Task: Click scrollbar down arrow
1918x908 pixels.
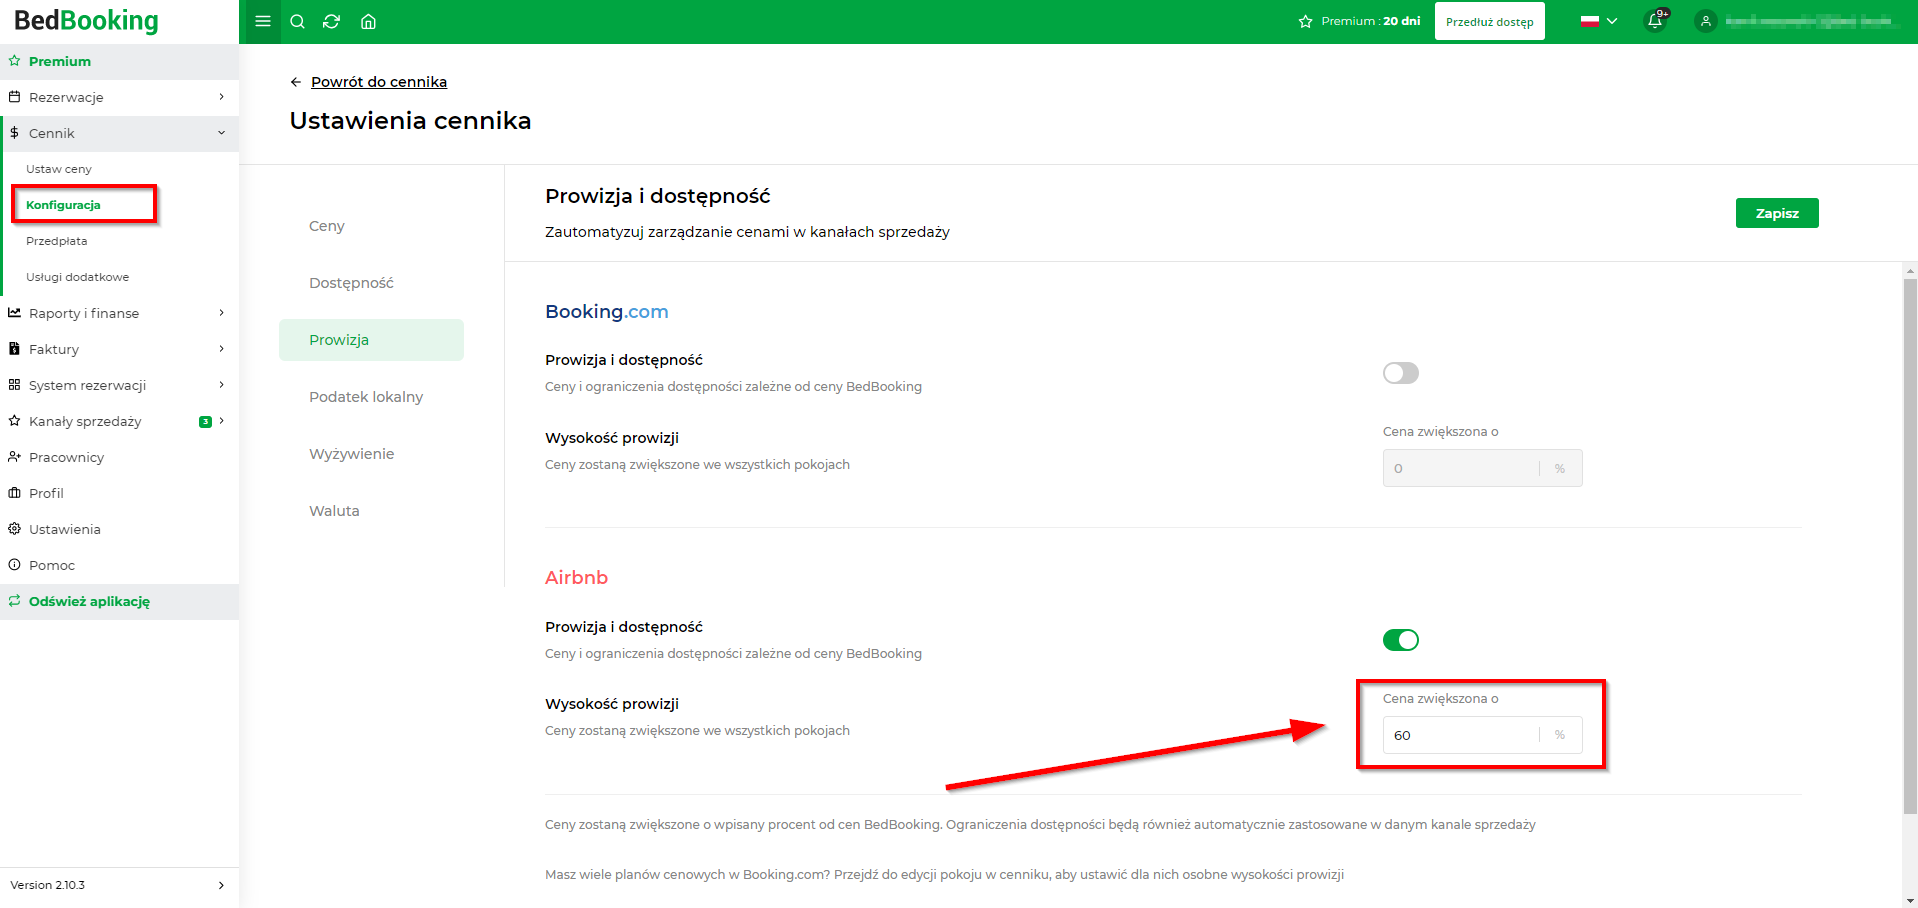Action: tap(1910, 900)
